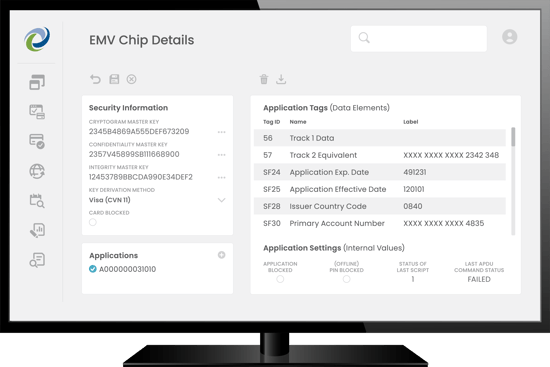550x367 pixels.
Task: Click the app logo in sidebar
Action: pyautogui.click(x=37, y=39)
